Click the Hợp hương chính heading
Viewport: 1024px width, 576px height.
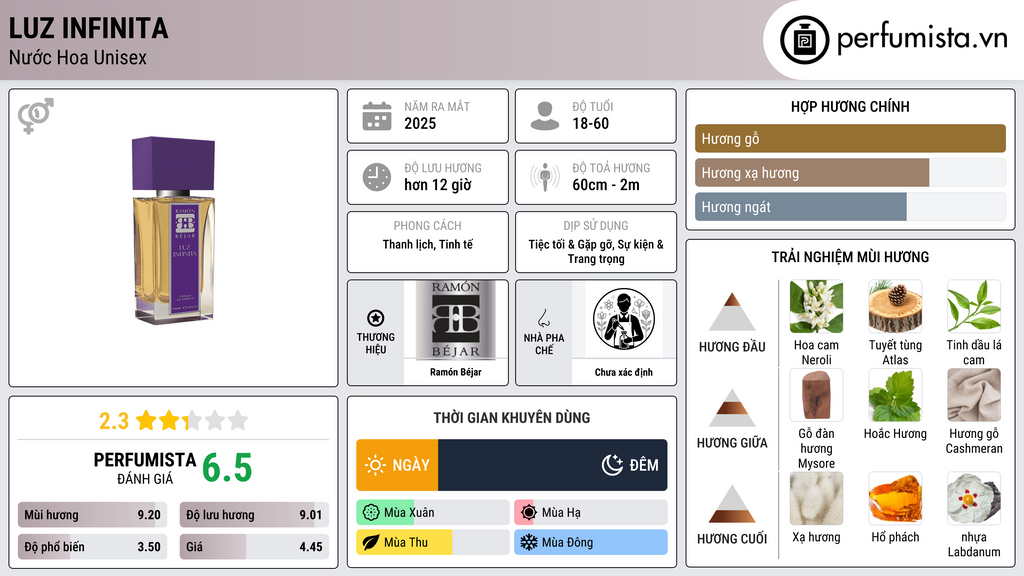click(850, 106)
